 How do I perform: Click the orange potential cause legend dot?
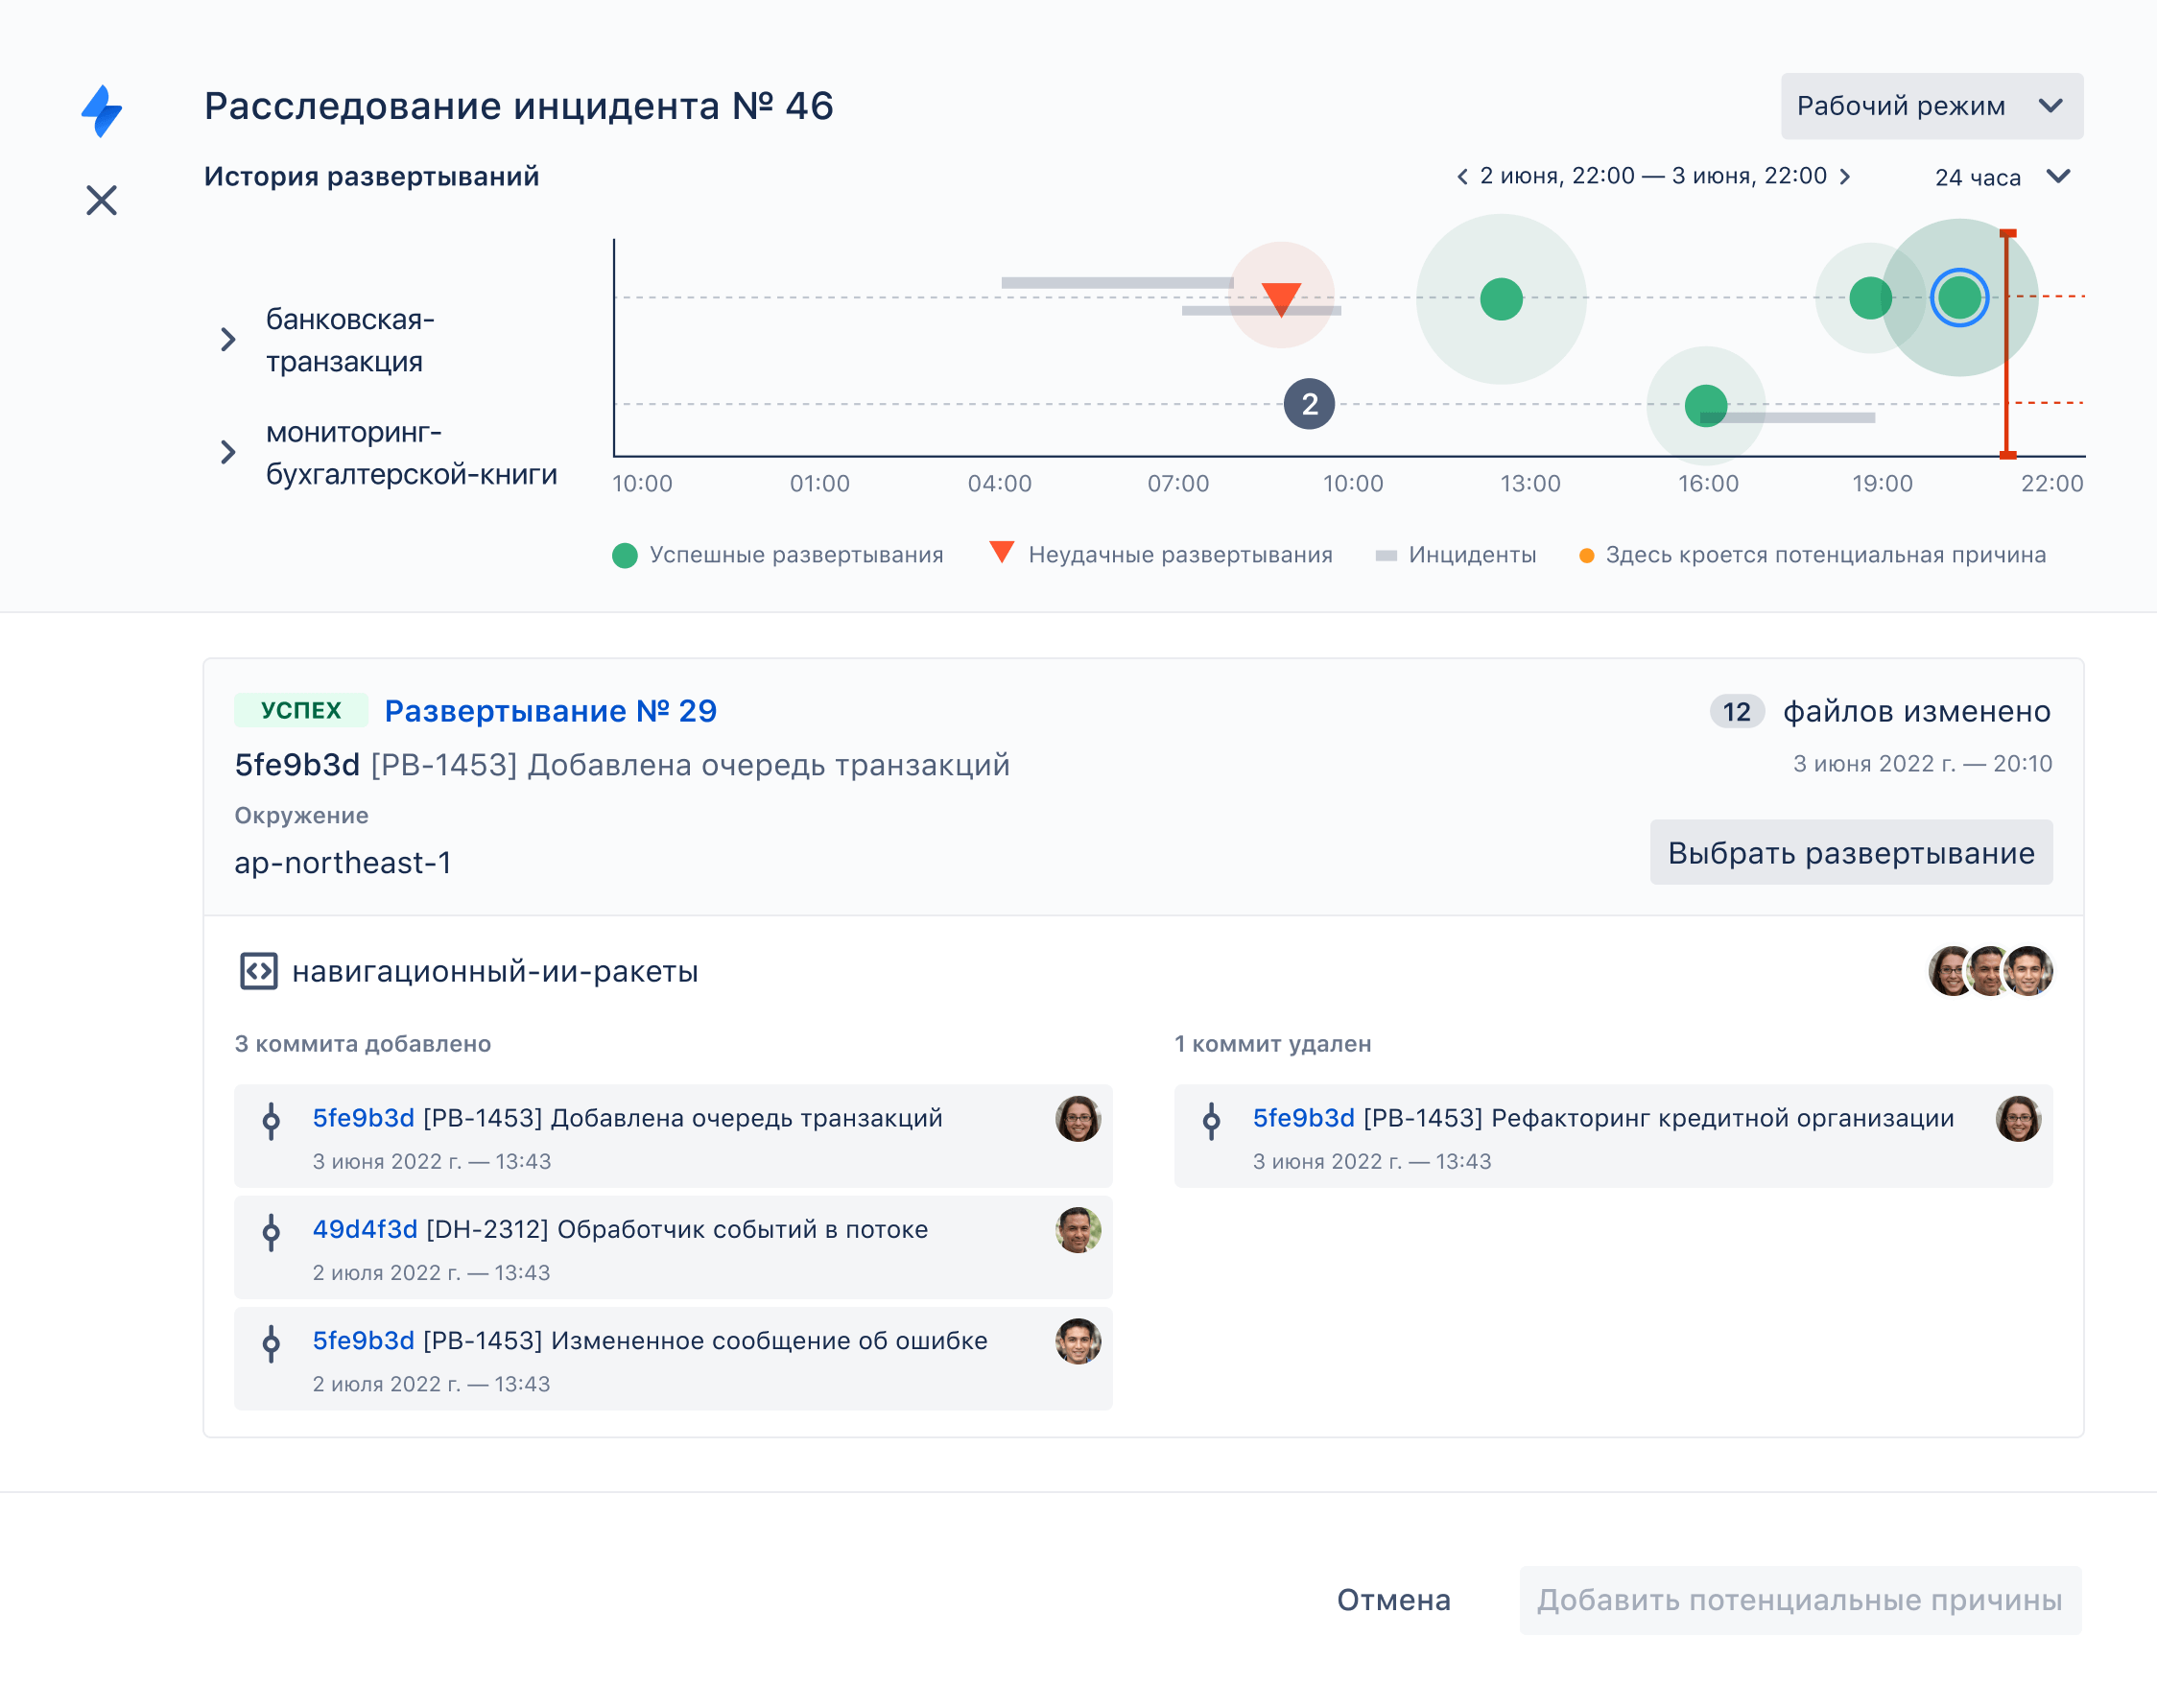coord(1586,554)
